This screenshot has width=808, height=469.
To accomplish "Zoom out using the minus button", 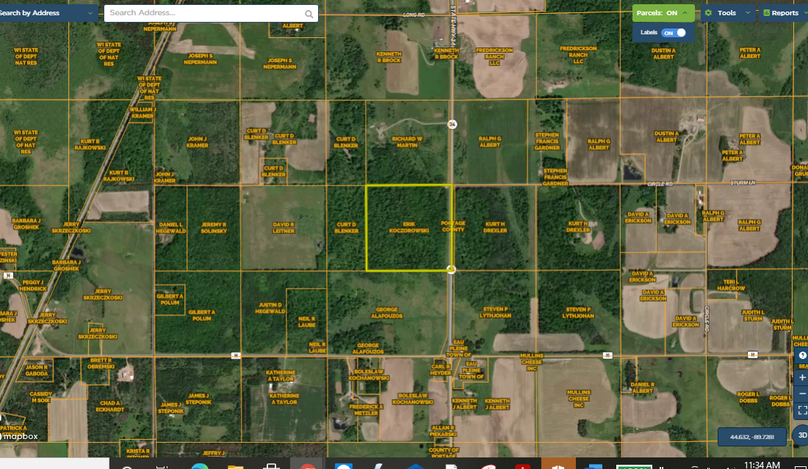I will coord(802,393).
